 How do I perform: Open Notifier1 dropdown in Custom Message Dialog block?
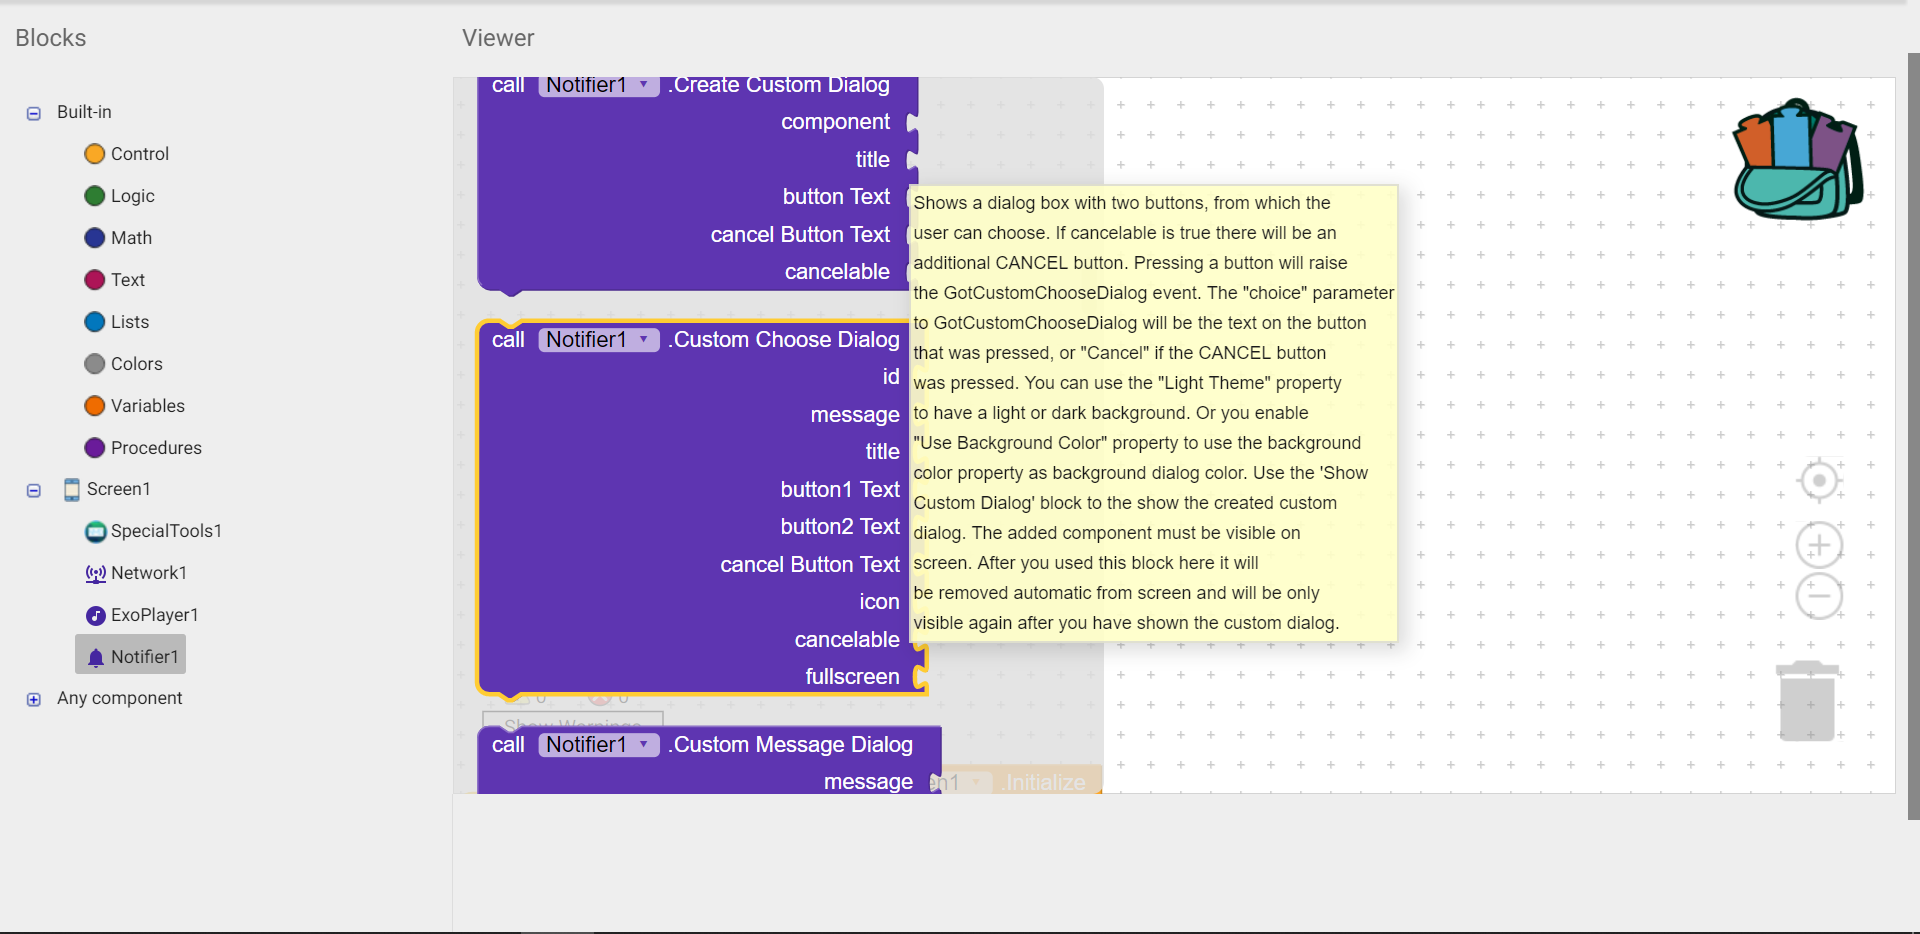[x=644, y=745]
